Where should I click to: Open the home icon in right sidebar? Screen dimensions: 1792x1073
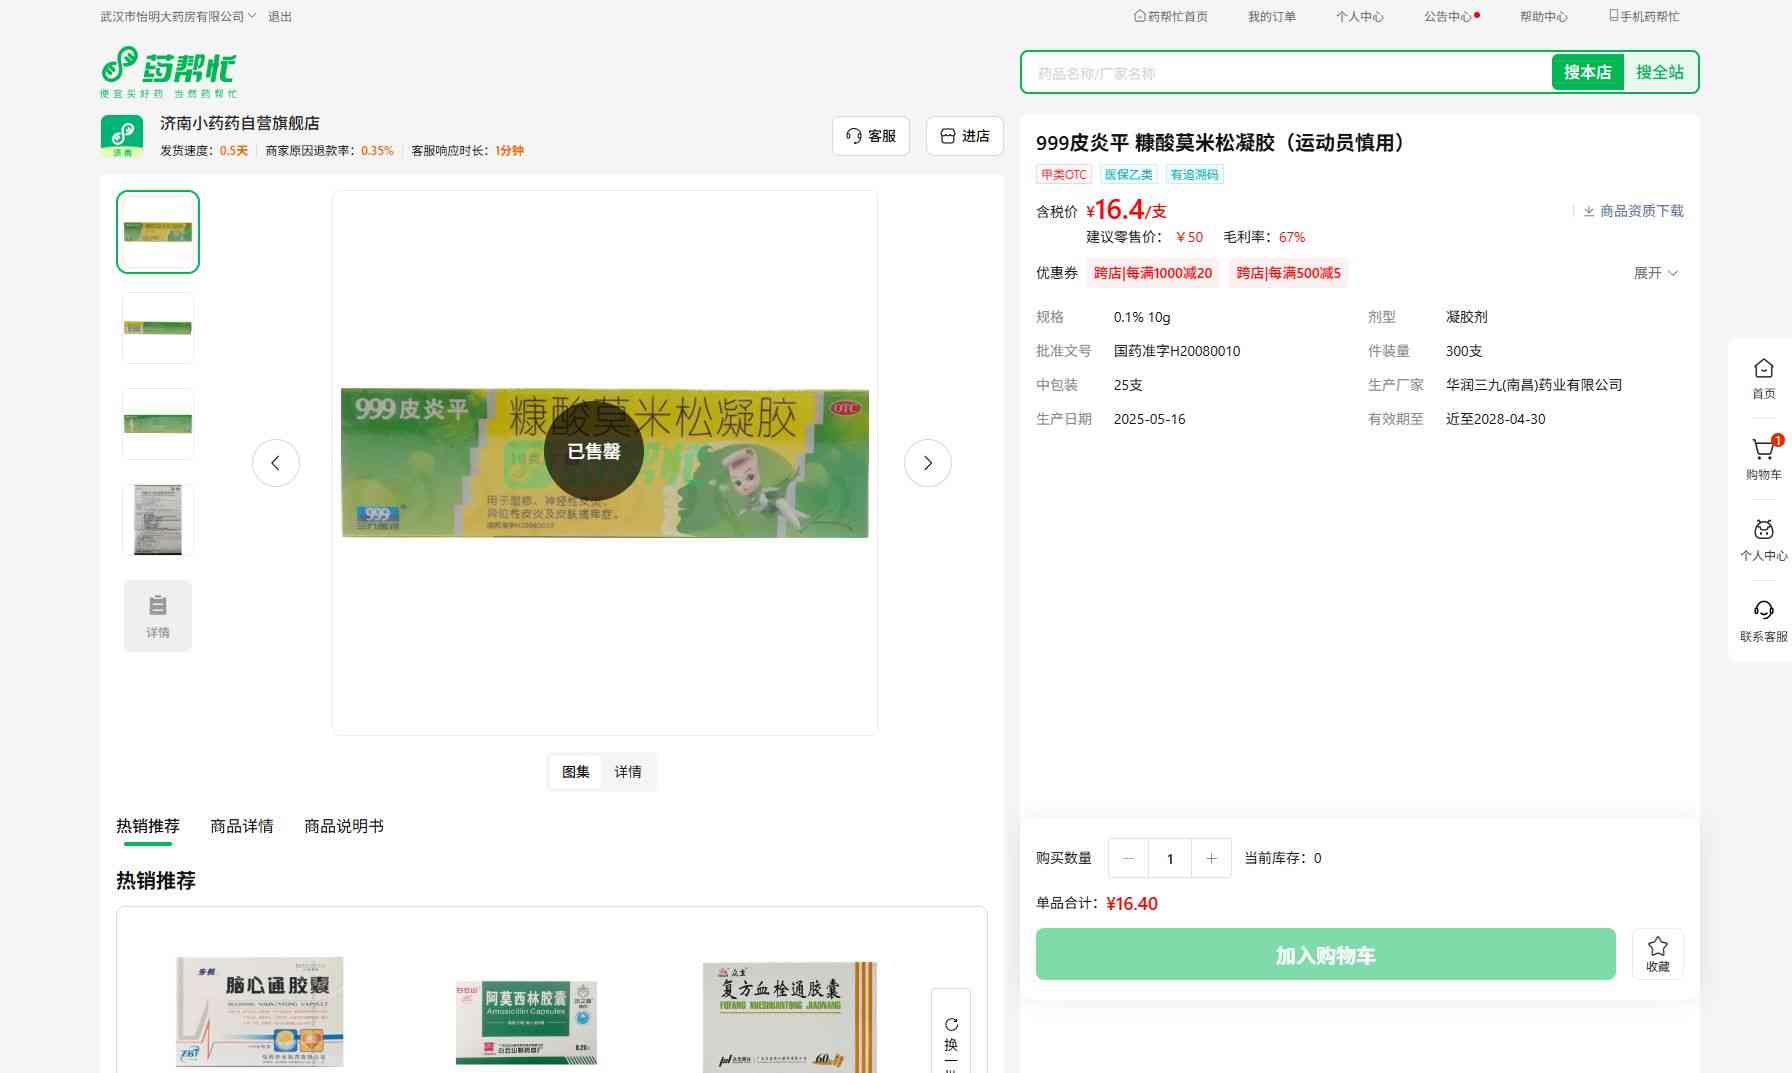pos(1763,369)
